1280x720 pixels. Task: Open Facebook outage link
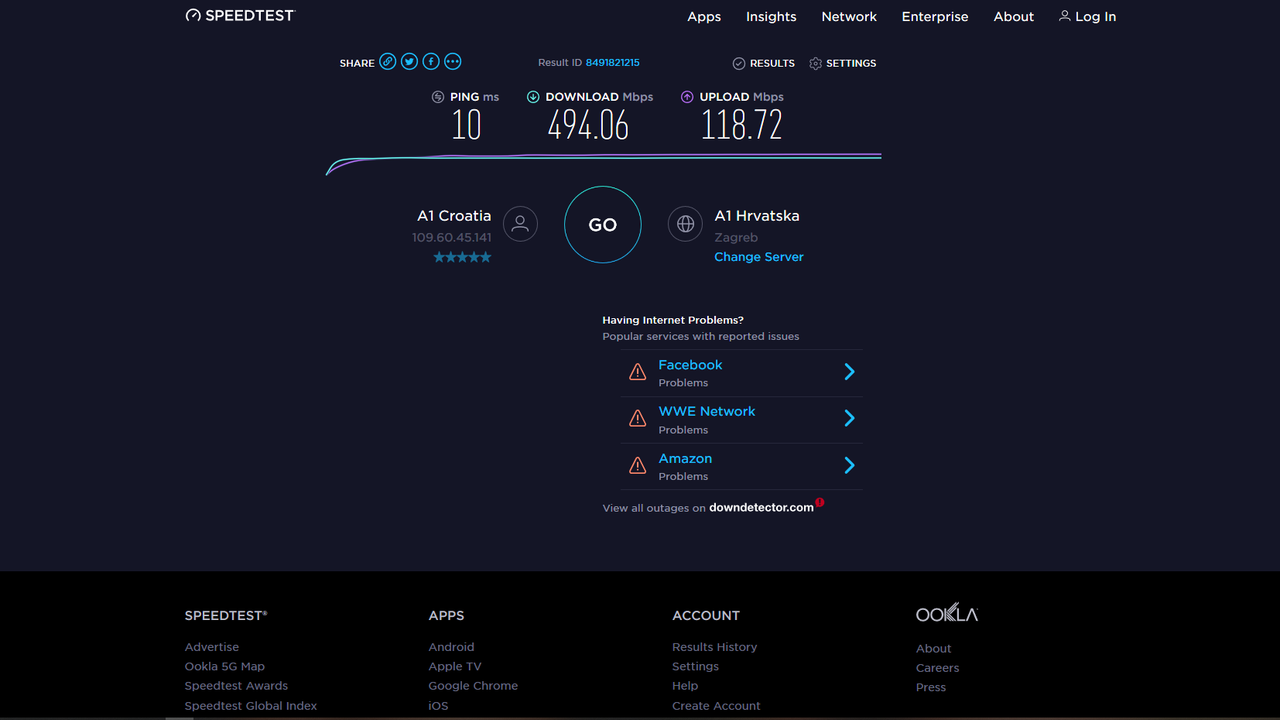[690, 365]
